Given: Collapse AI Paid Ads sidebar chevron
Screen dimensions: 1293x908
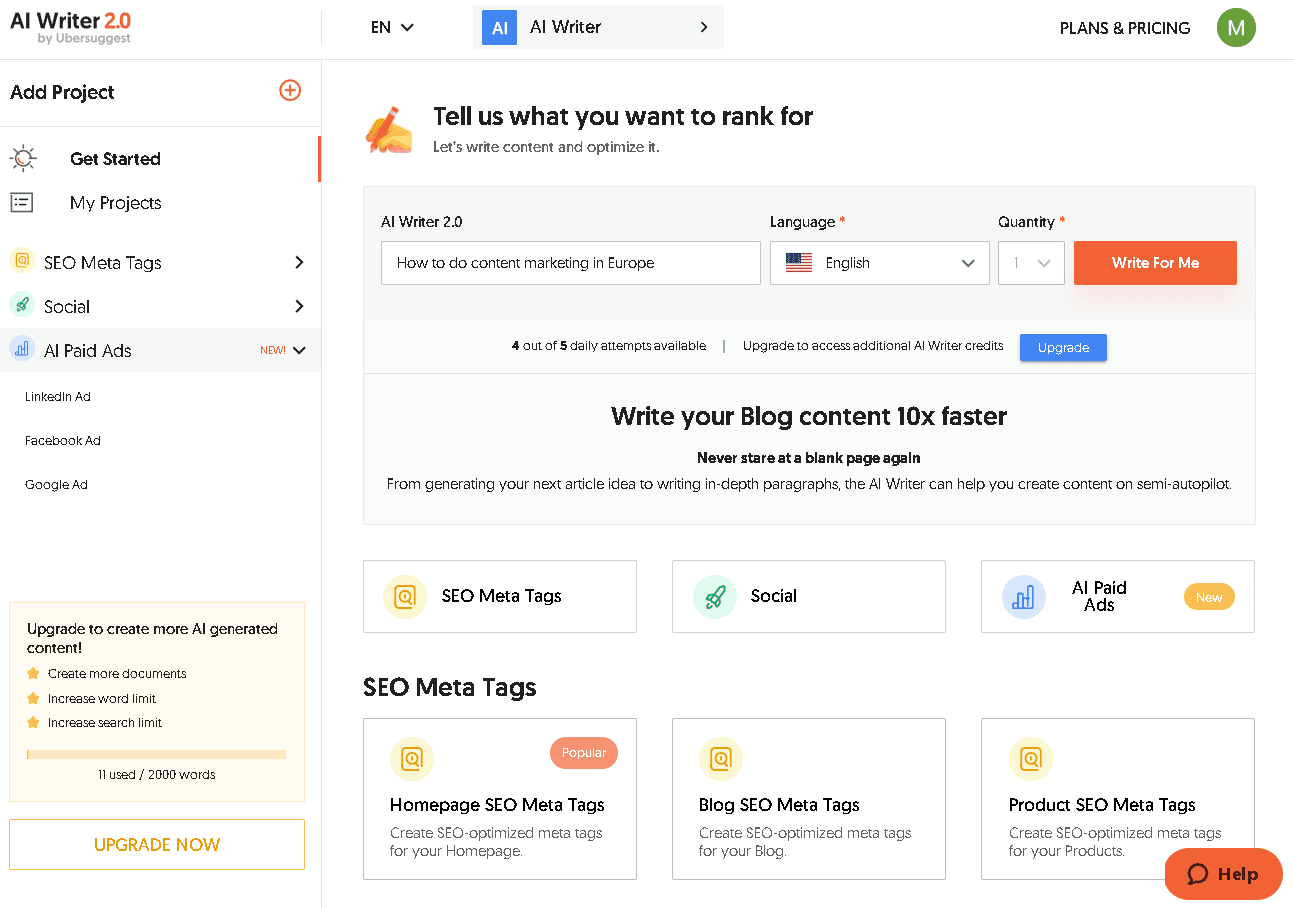Looking at the screenshot, I should pyautogui.click(x=299, y=350).
